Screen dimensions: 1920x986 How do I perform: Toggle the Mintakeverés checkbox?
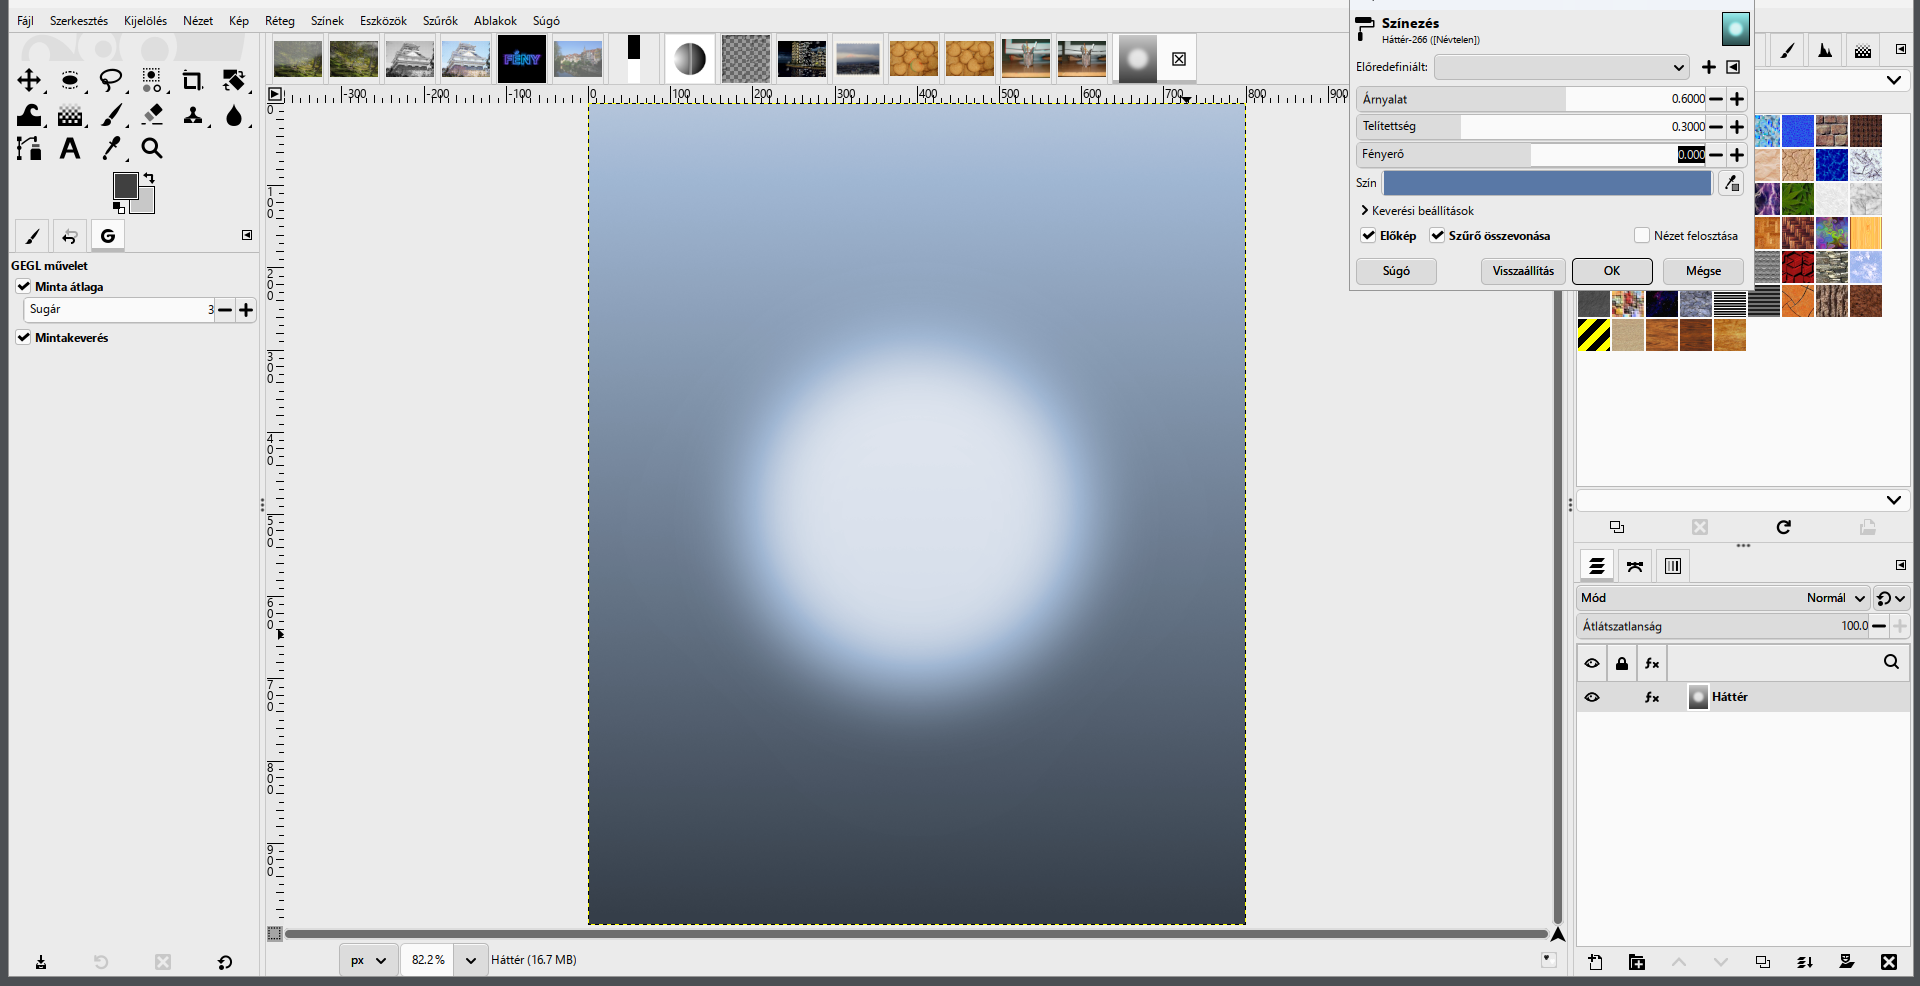(24, 337)
